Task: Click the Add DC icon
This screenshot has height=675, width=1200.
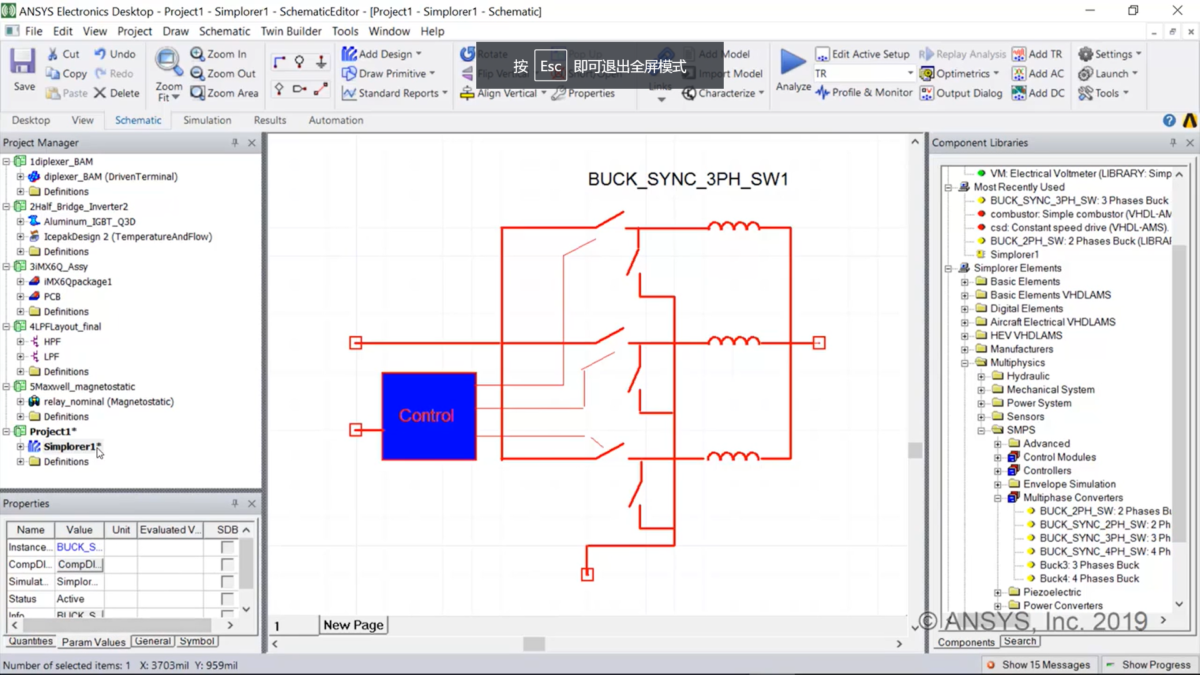Action: click(1018, 93)
